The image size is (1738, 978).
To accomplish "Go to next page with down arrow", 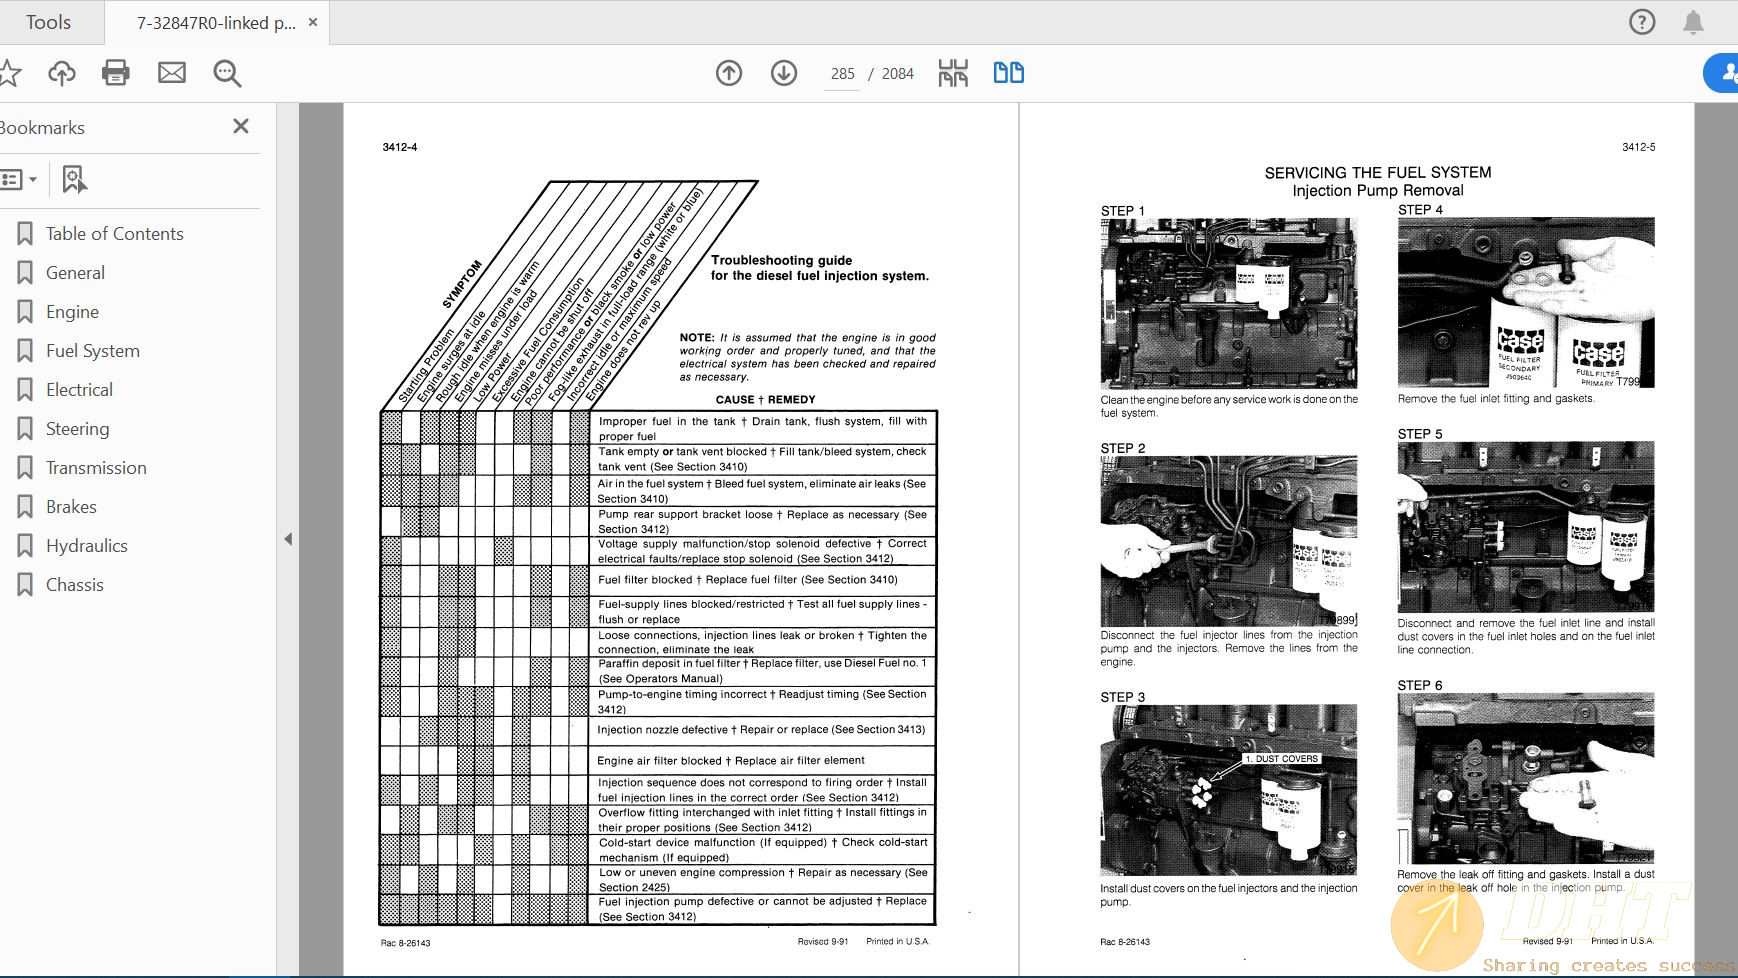I will (784, 73).
